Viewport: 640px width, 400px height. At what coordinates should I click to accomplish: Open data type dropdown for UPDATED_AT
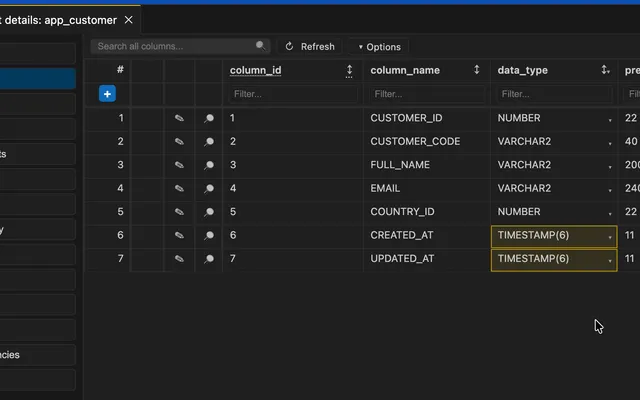coord(610,260)
